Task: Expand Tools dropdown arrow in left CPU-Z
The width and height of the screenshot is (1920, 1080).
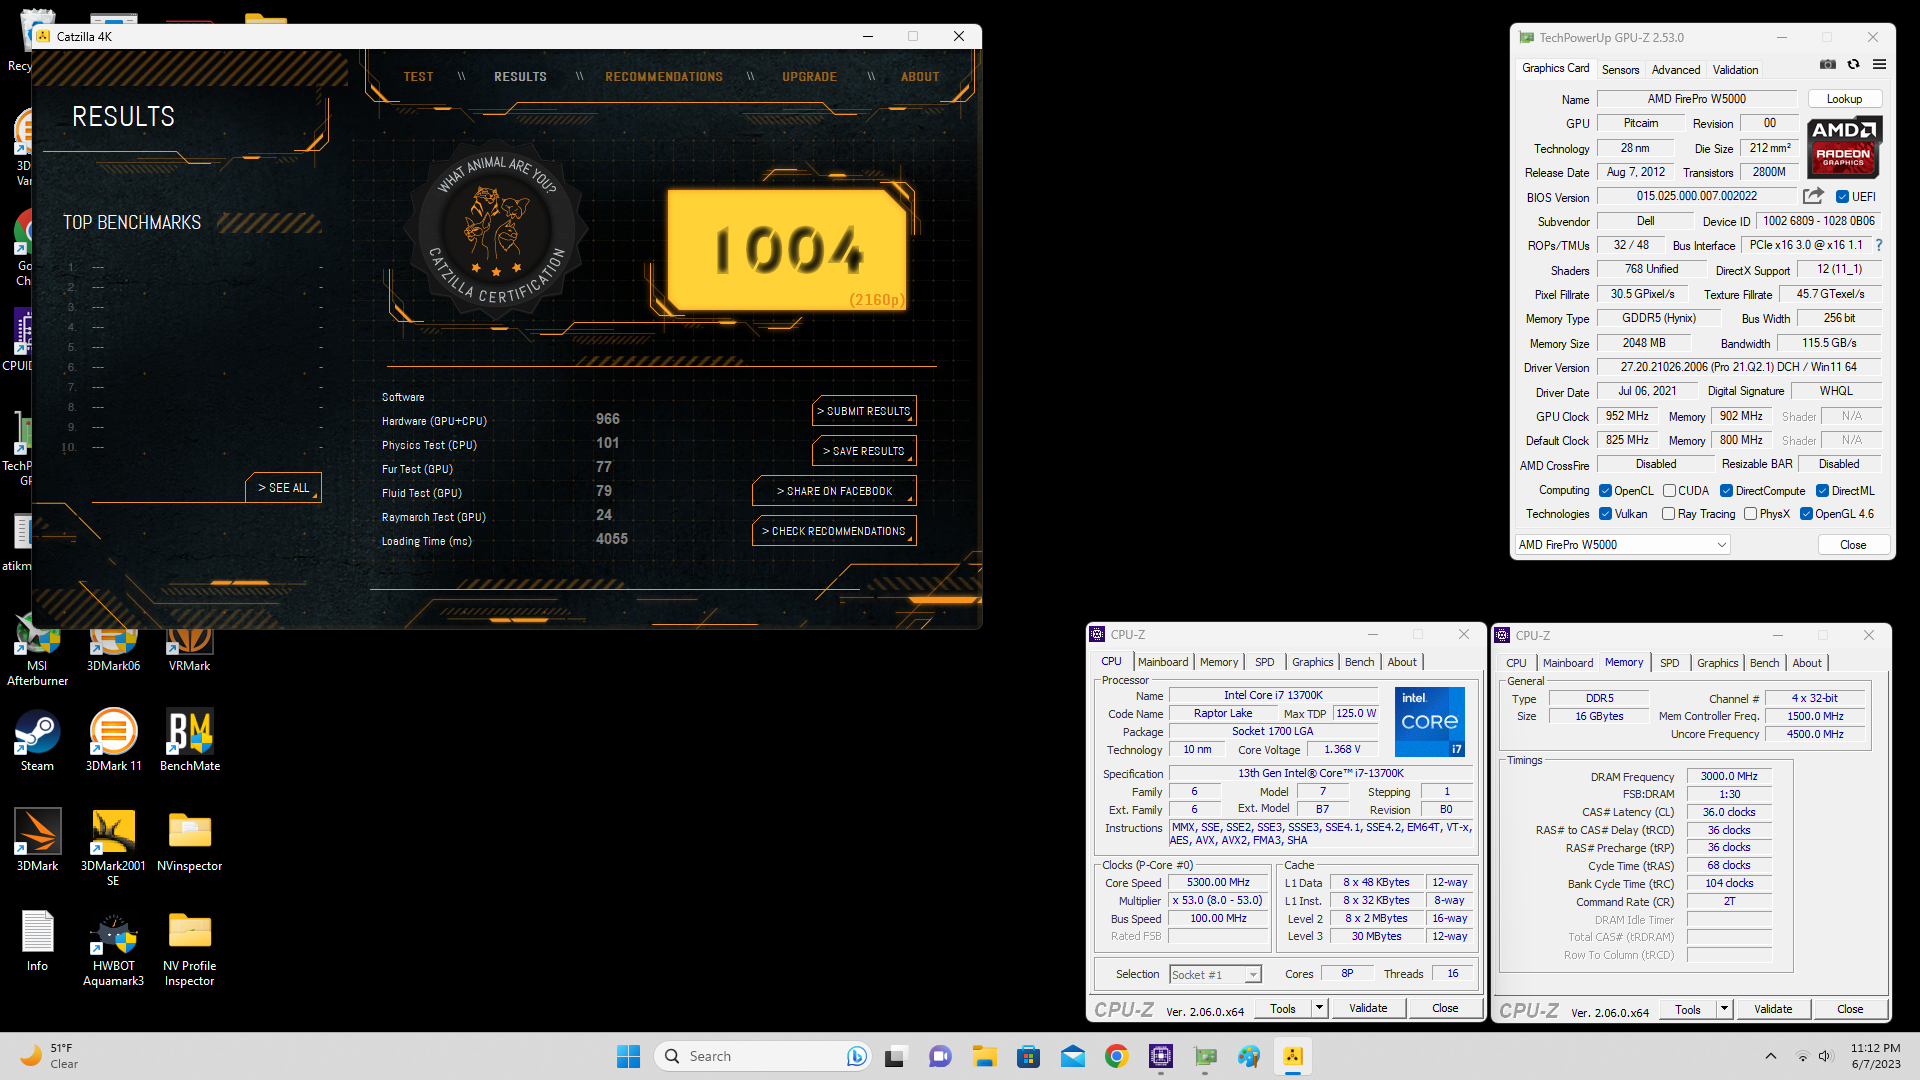Action: 1319,1008
